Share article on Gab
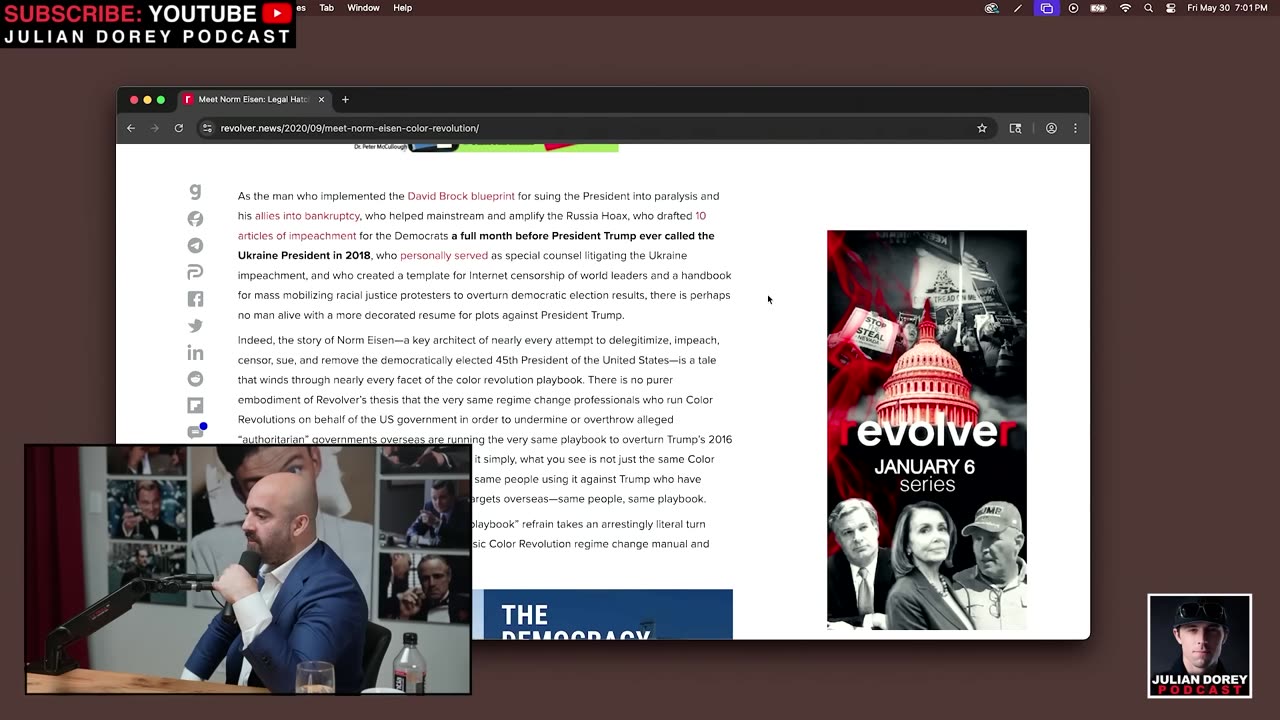This screenshot has height=720, width=1280. pyautogui.click(x=195, y=191)
